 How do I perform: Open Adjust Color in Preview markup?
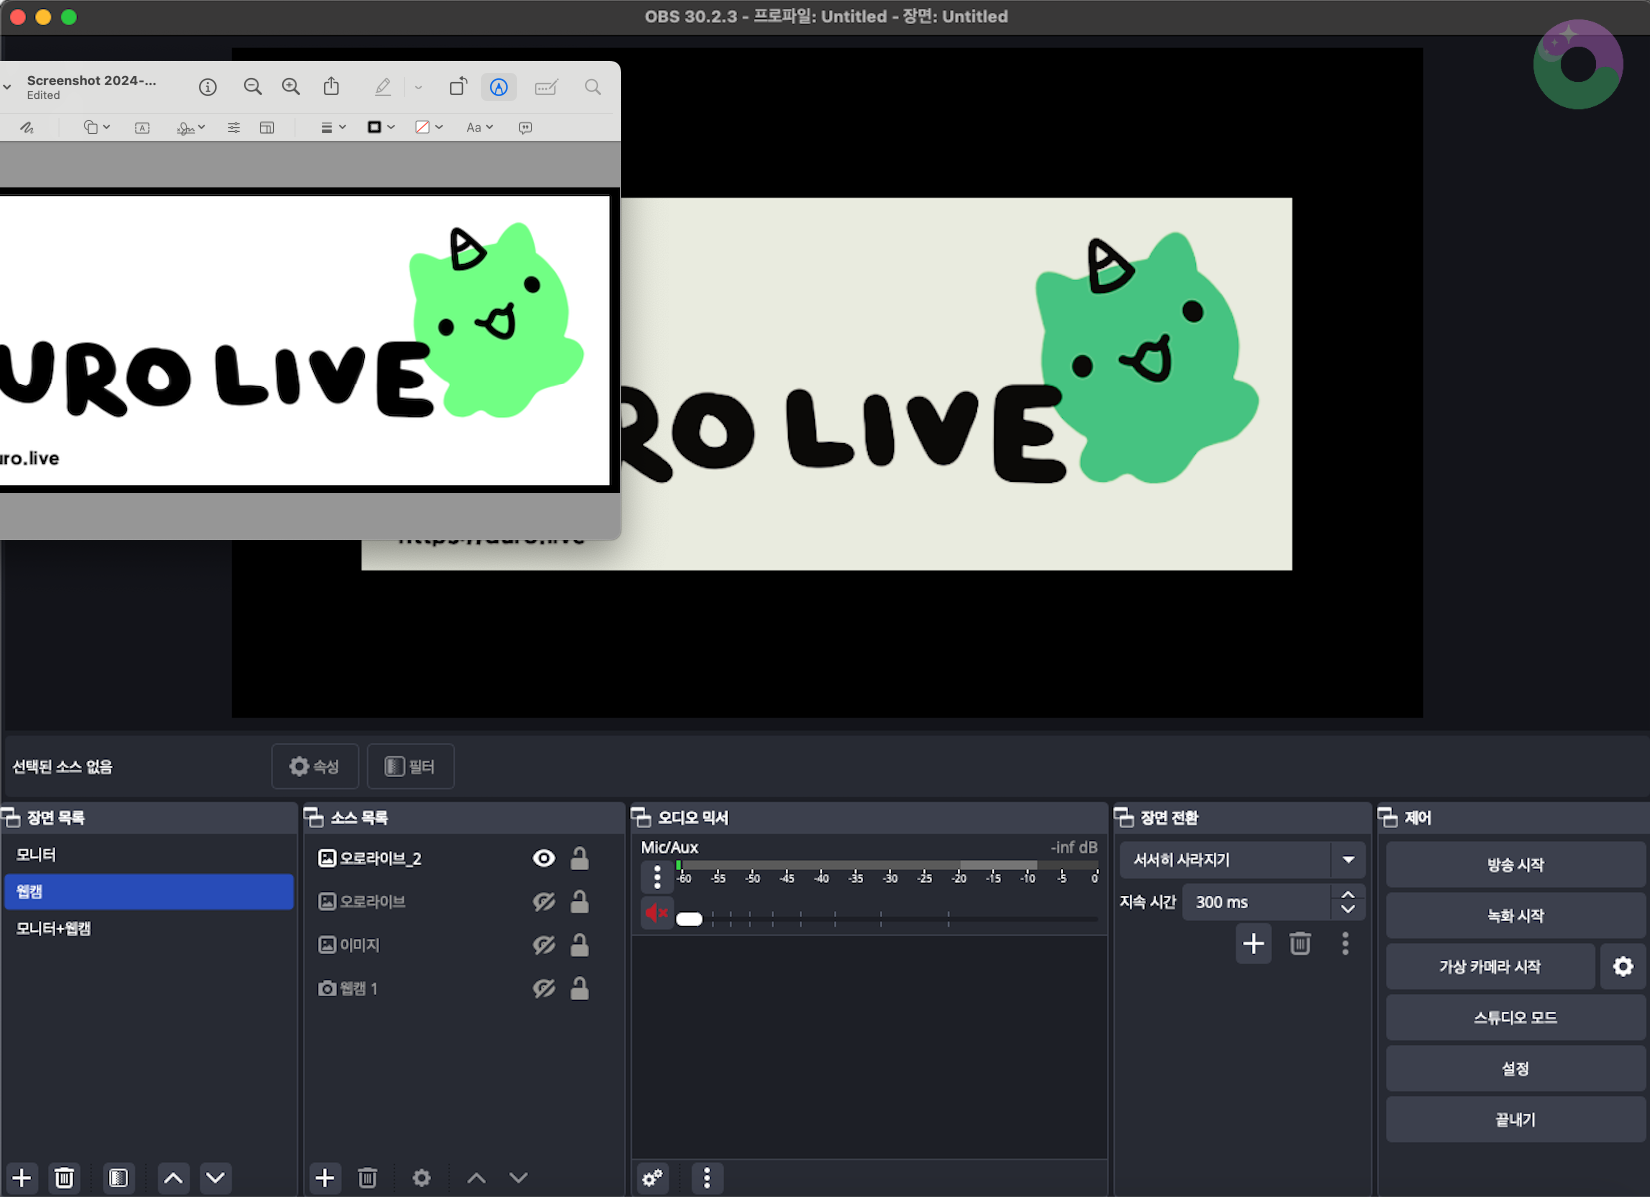tap(233, 127)
